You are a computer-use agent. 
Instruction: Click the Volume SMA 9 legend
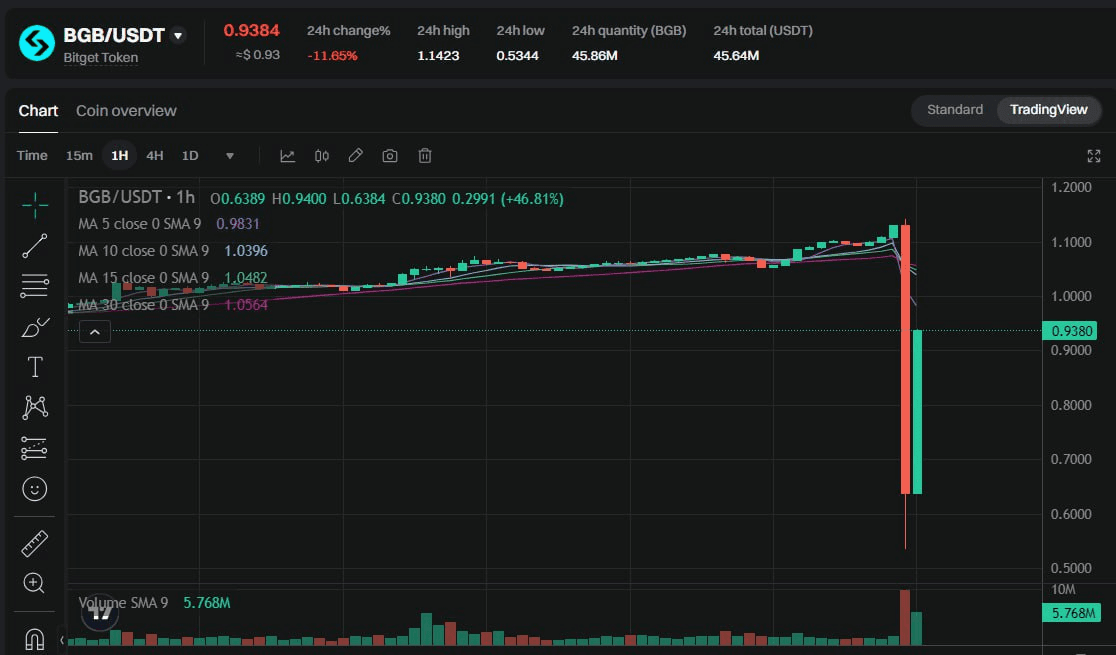pos(123,603)
